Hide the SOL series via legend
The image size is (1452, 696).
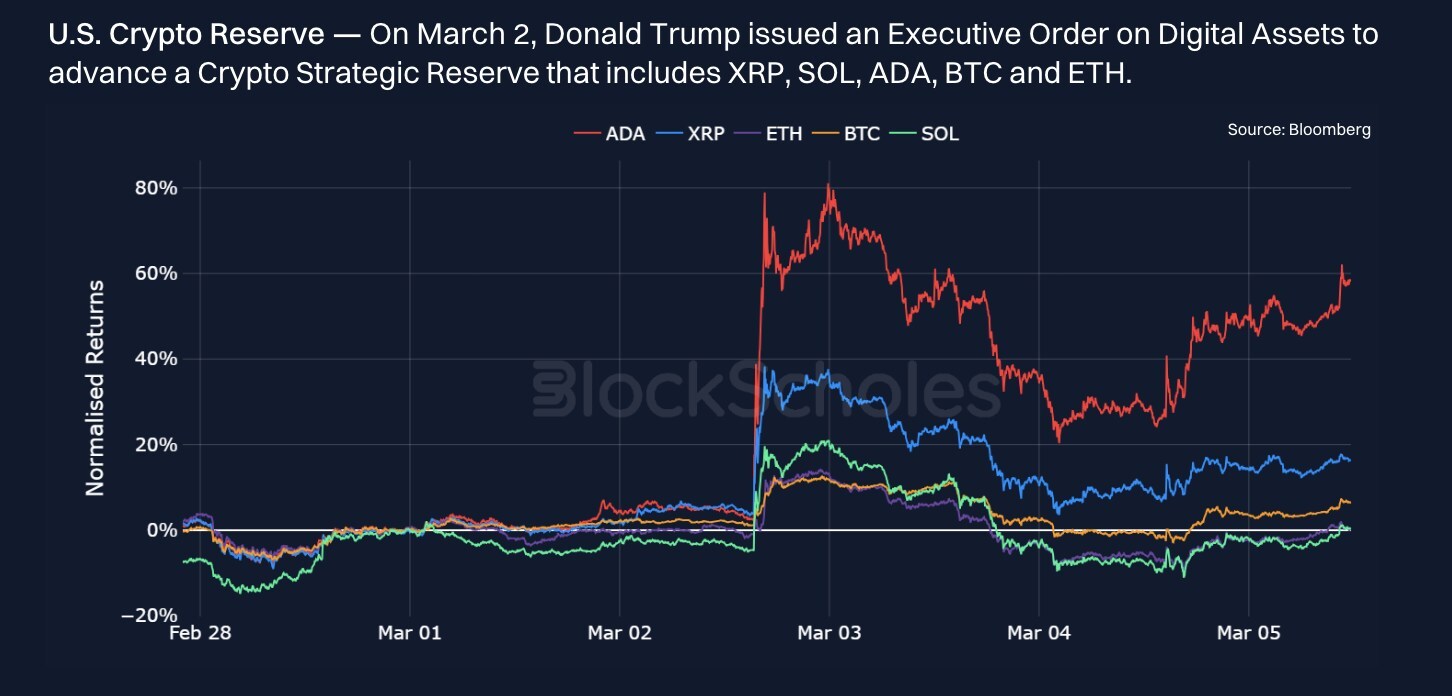coord(940,134)
